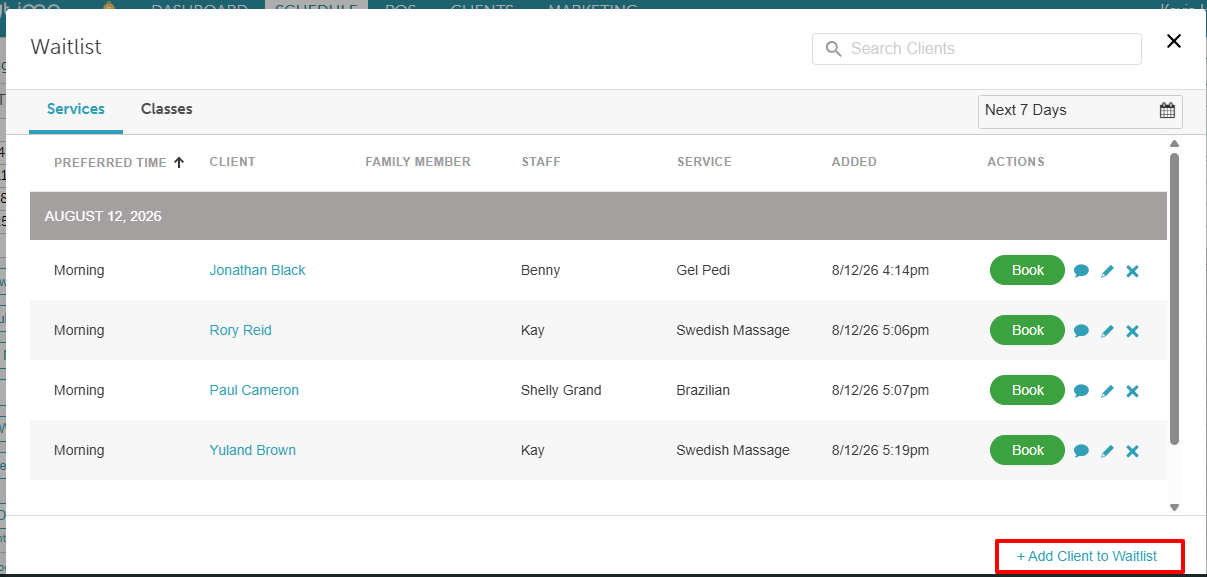Click the waitlist vertical scrollbar thumb
This screenshot has width=1207, height=577.
[1175, 299]
